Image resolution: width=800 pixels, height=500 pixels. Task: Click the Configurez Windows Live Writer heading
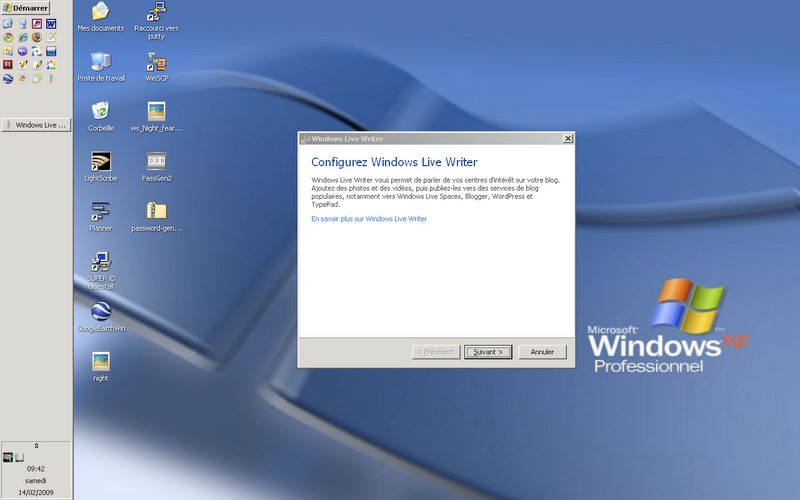click(394, 162)
